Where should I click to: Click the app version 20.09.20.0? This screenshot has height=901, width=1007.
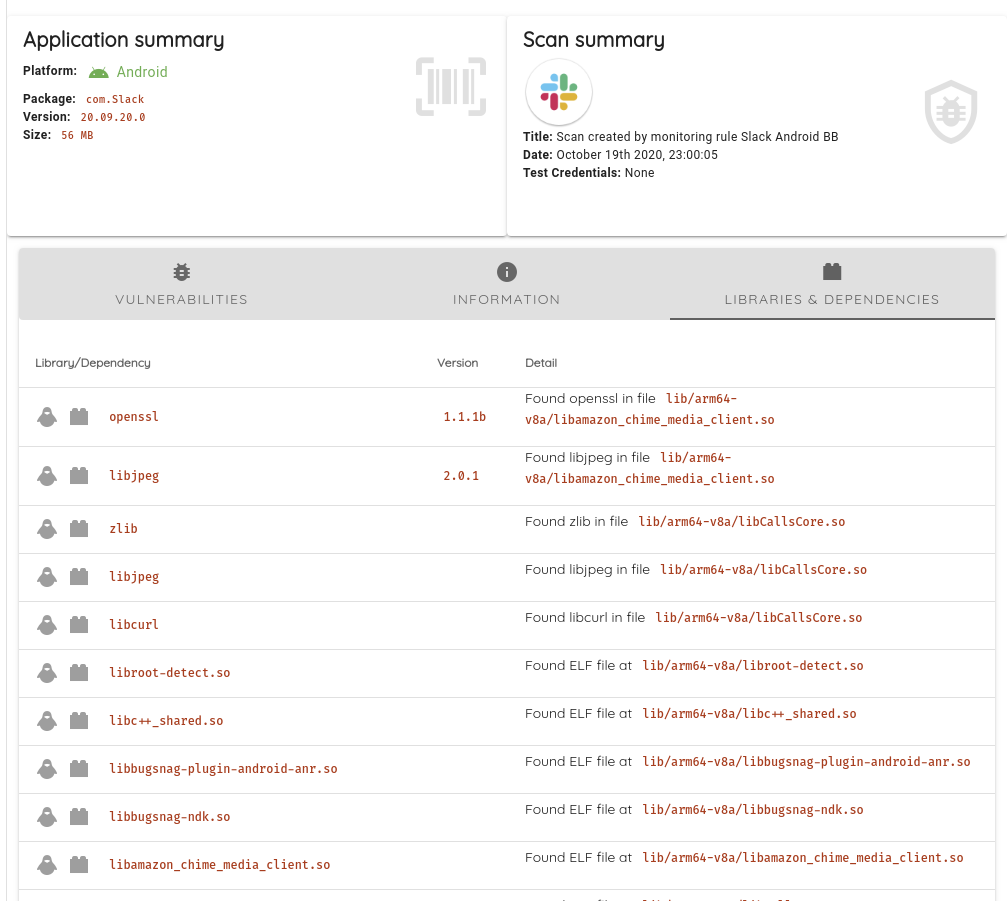point(113,117)
